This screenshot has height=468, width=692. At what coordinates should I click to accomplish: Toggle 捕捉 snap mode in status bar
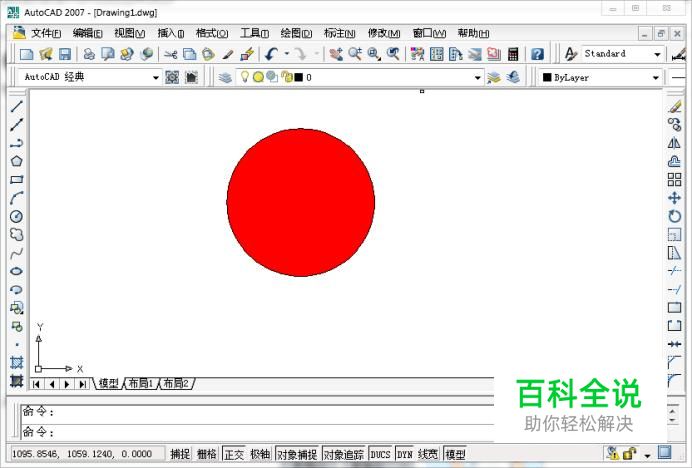tap(180, 454)
